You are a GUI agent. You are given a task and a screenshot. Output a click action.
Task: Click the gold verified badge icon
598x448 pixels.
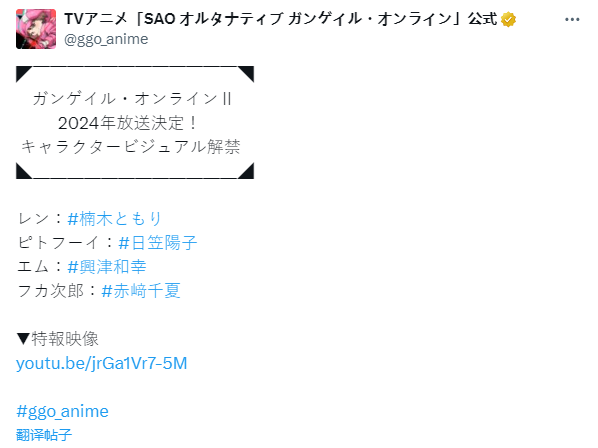tap(508, 19)
